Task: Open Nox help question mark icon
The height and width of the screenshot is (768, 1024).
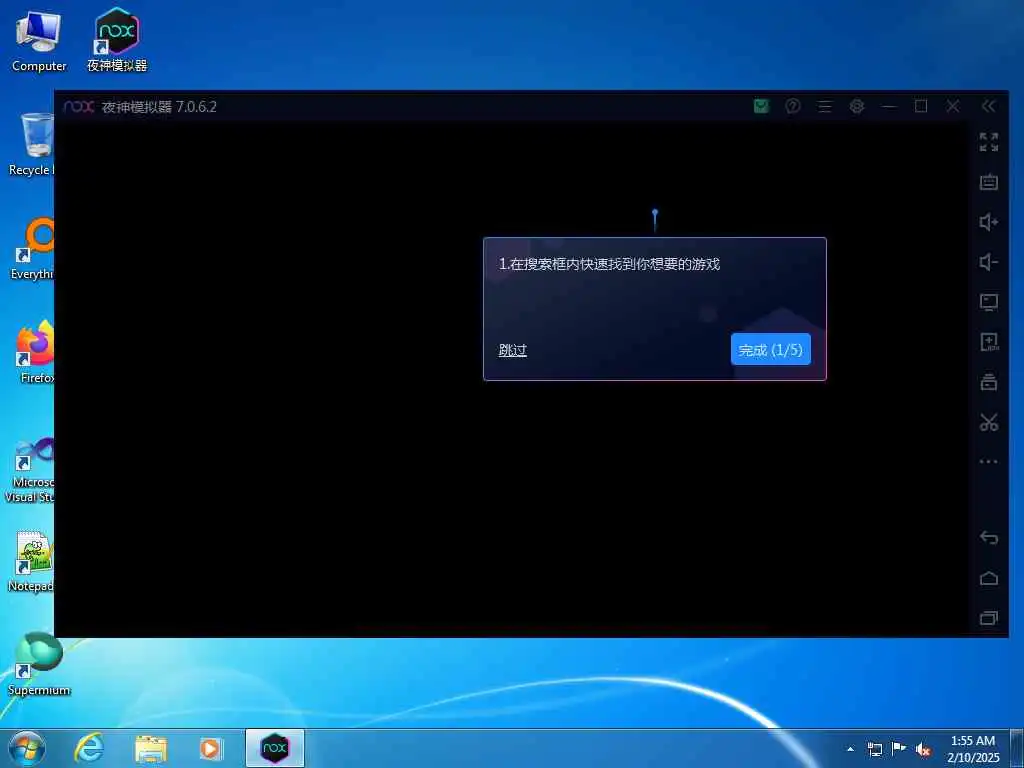Action: [793, 106]
